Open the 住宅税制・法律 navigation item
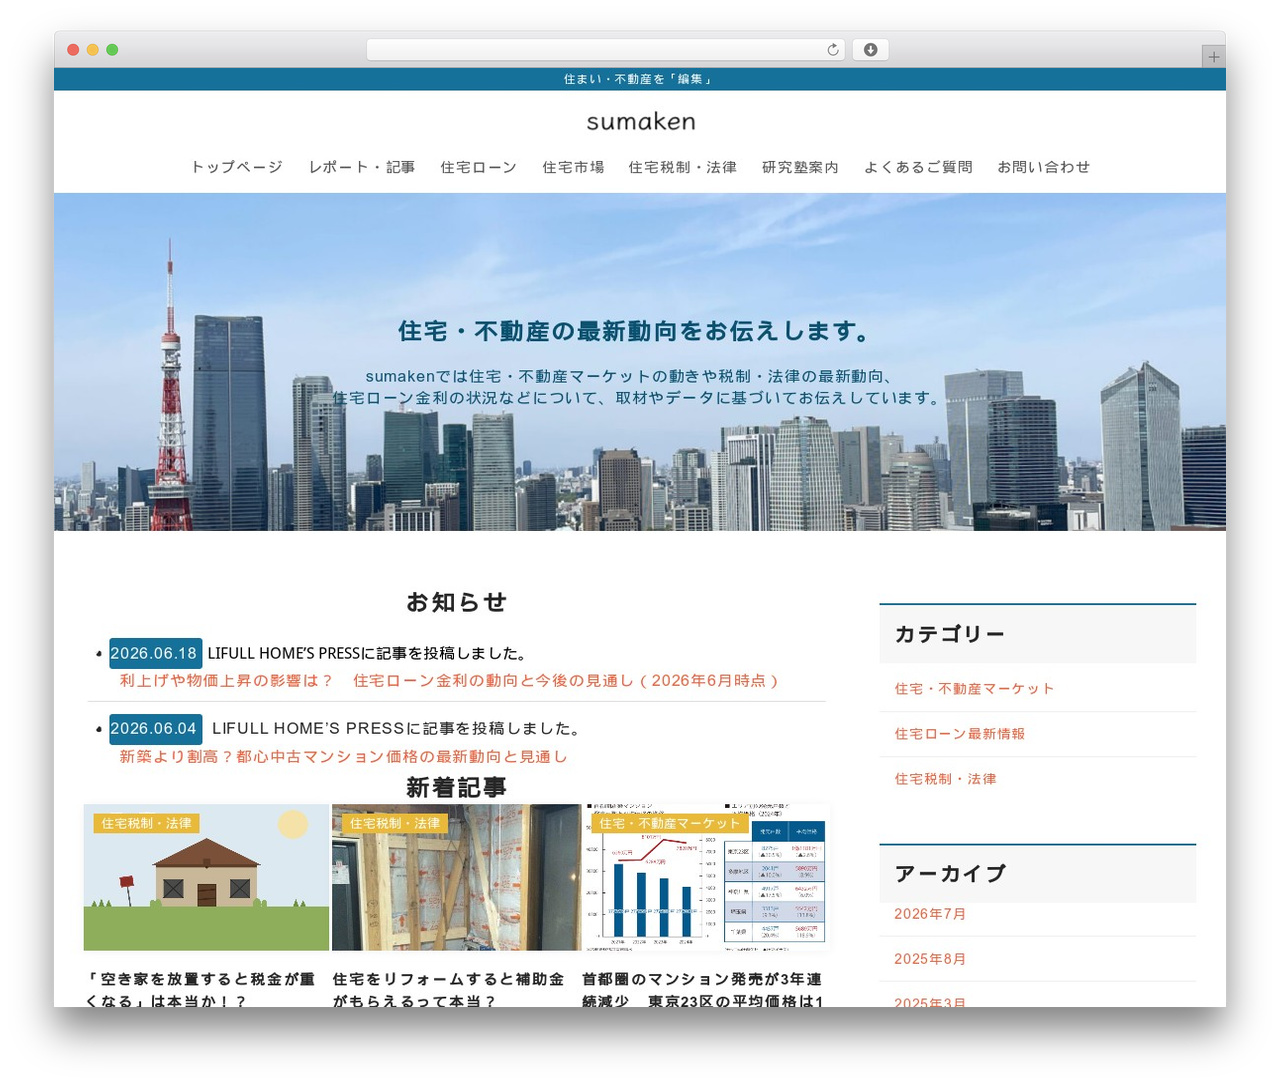1280x1084 pixels. click(683, 167)
